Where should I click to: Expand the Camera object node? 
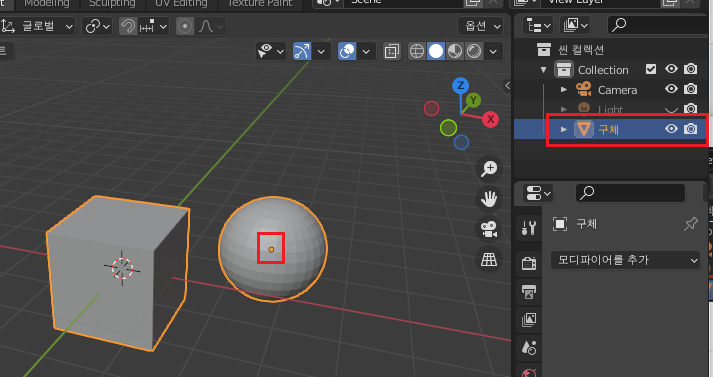tap(564, 90)
